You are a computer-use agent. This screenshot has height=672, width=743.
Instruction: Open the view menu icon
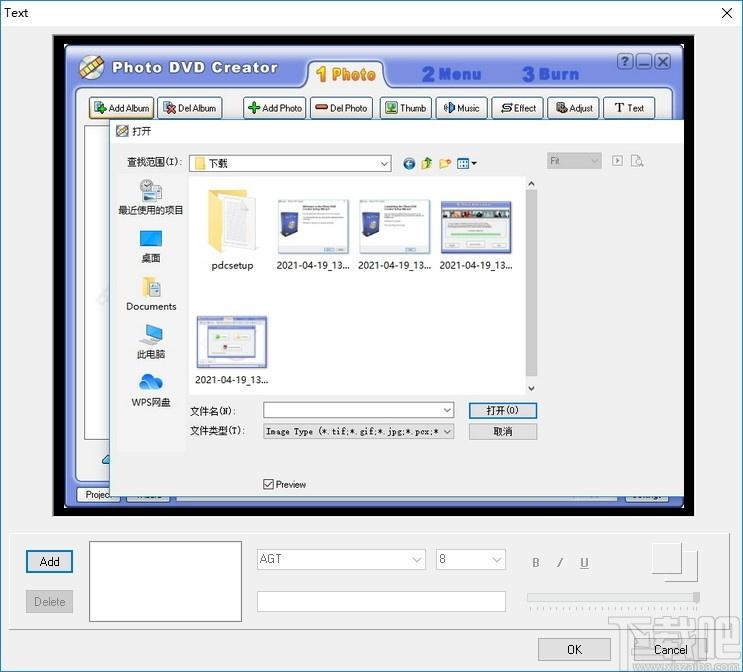tap(466, 163)
